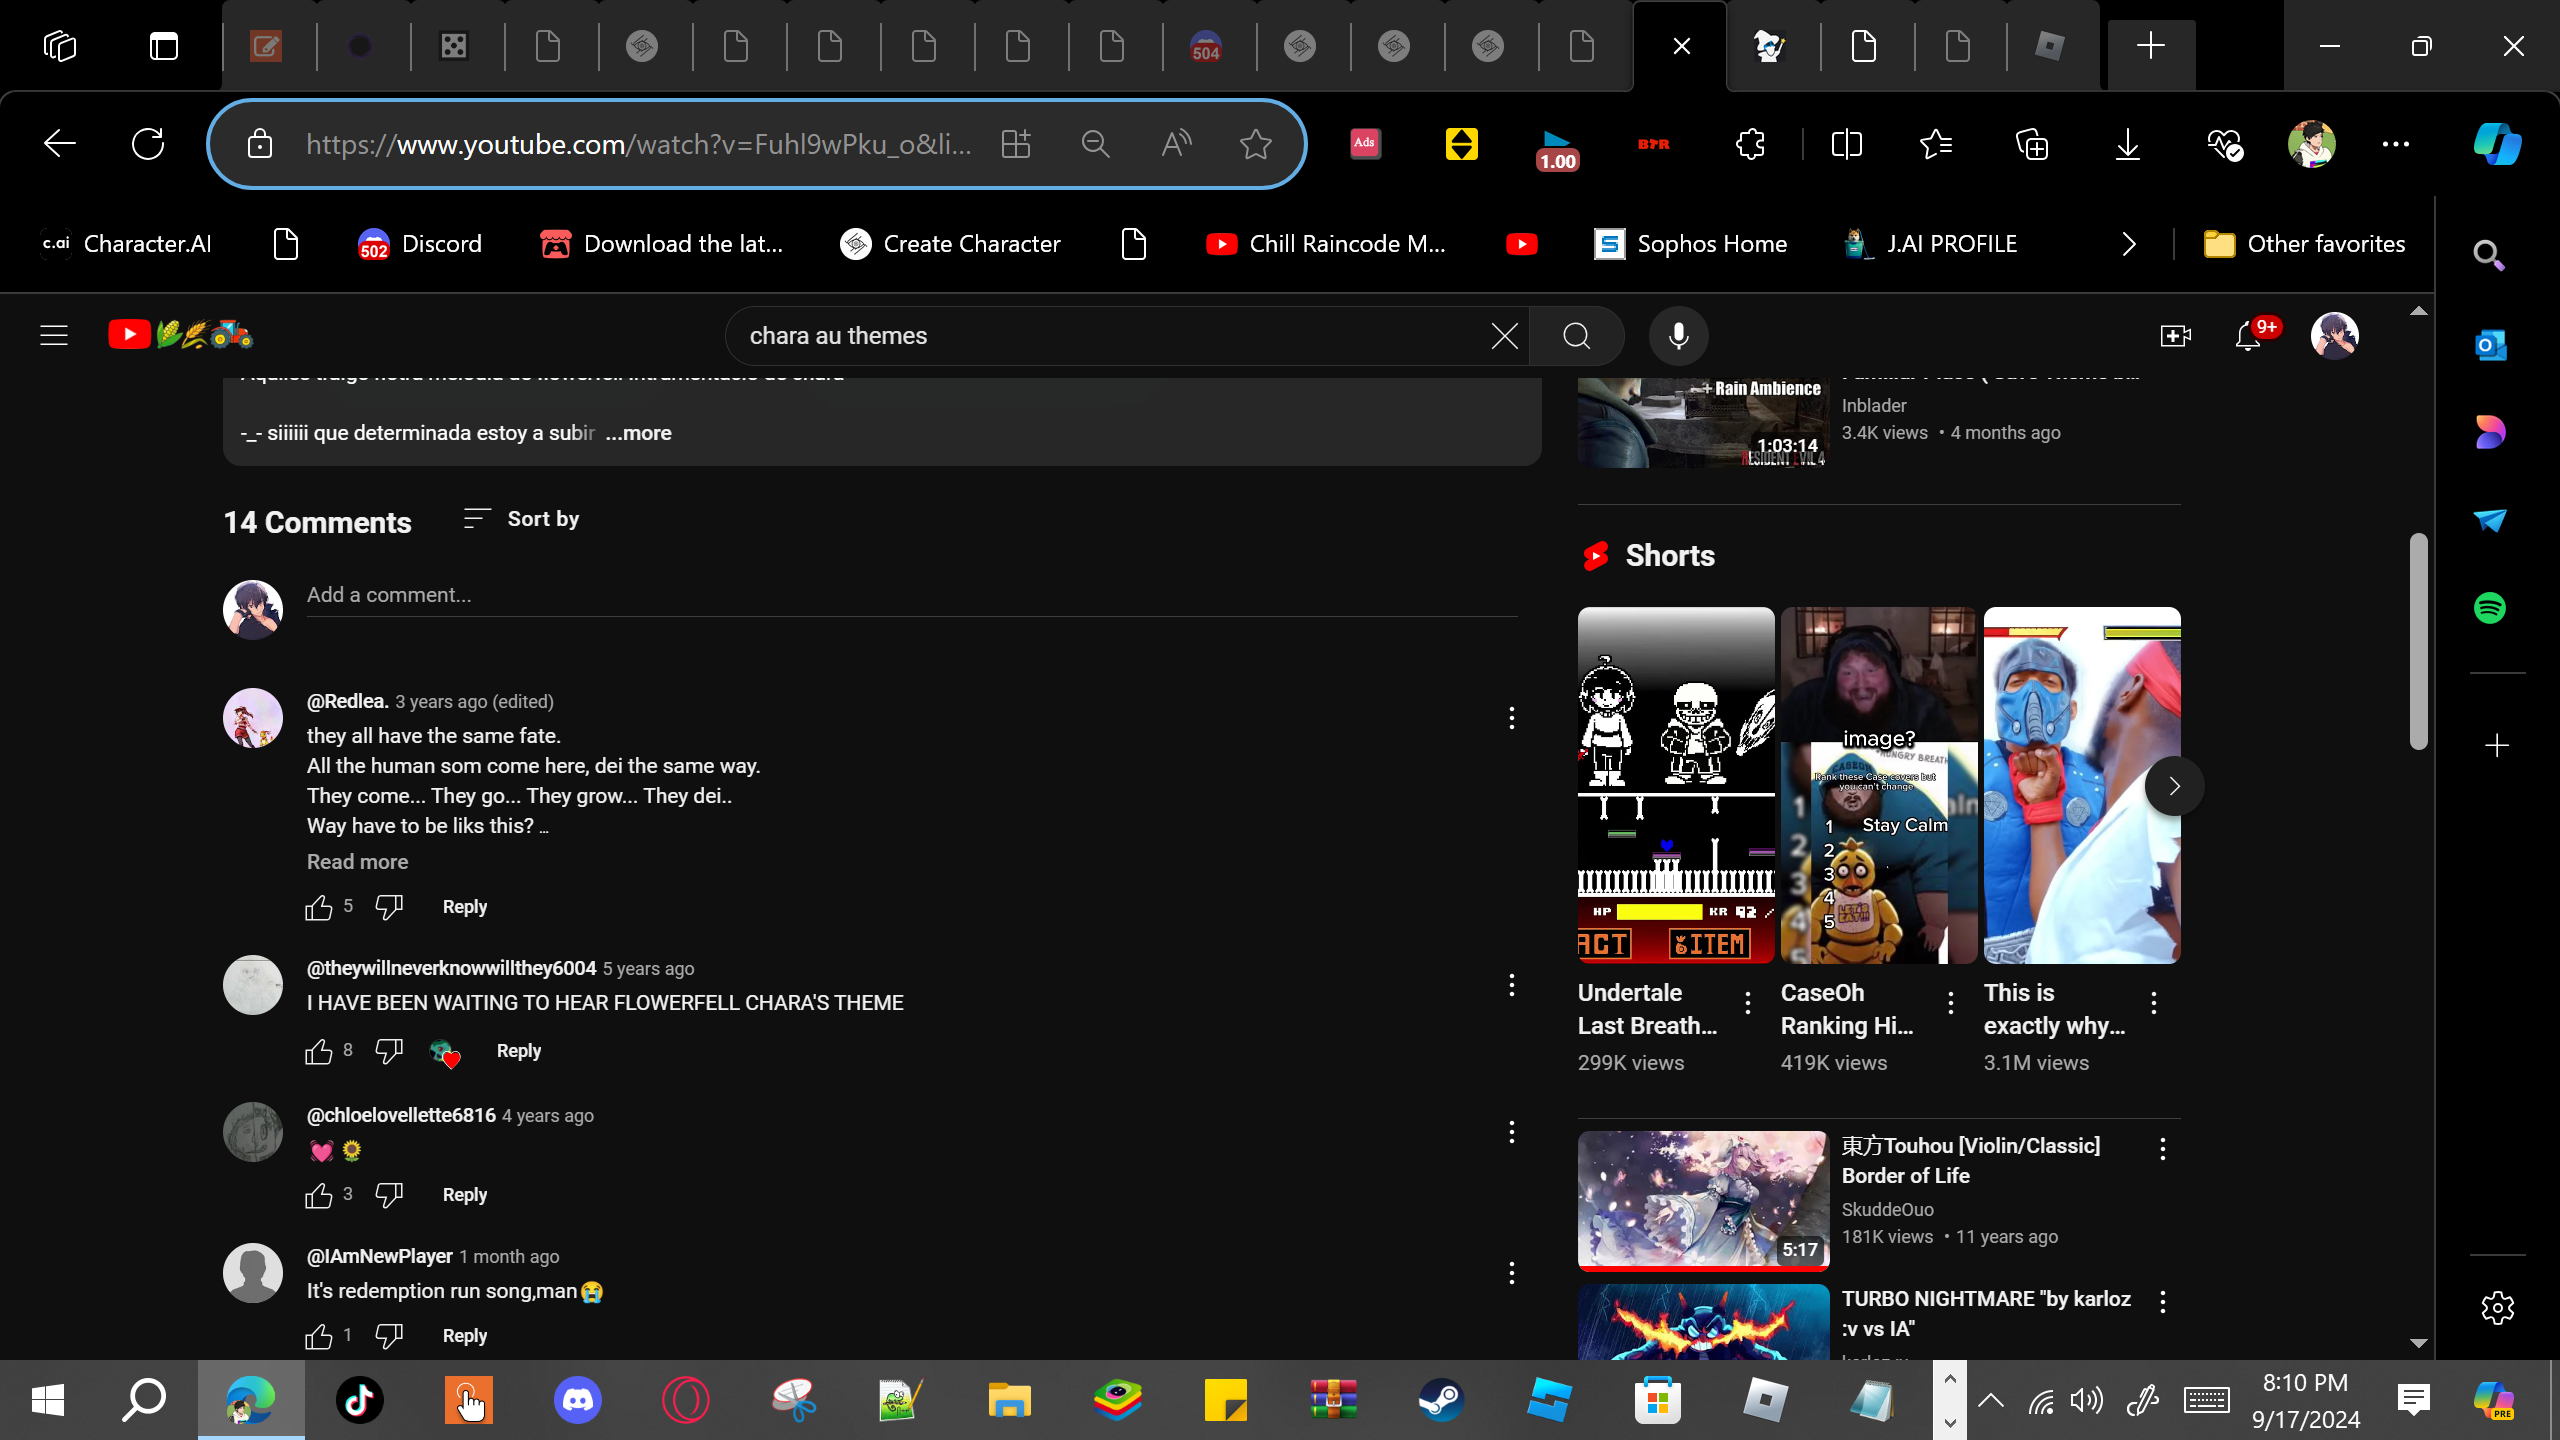Open Spotify in the Edge sidebar
This screenshot has width=2560, height=1440.
point(2490,608)
